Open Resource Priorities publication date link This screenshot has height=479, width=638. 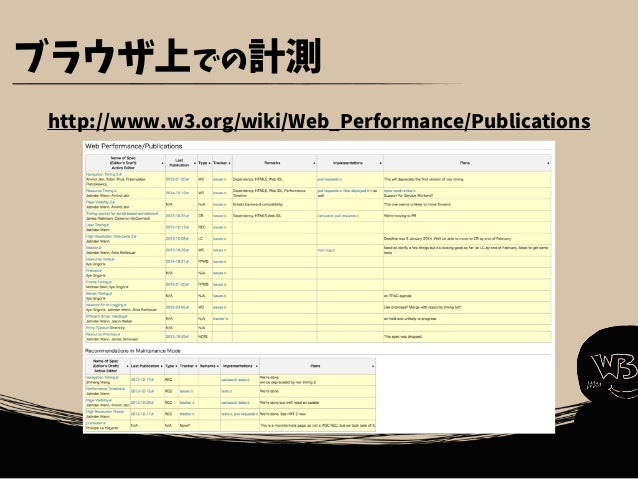click(x=177, y=337)
